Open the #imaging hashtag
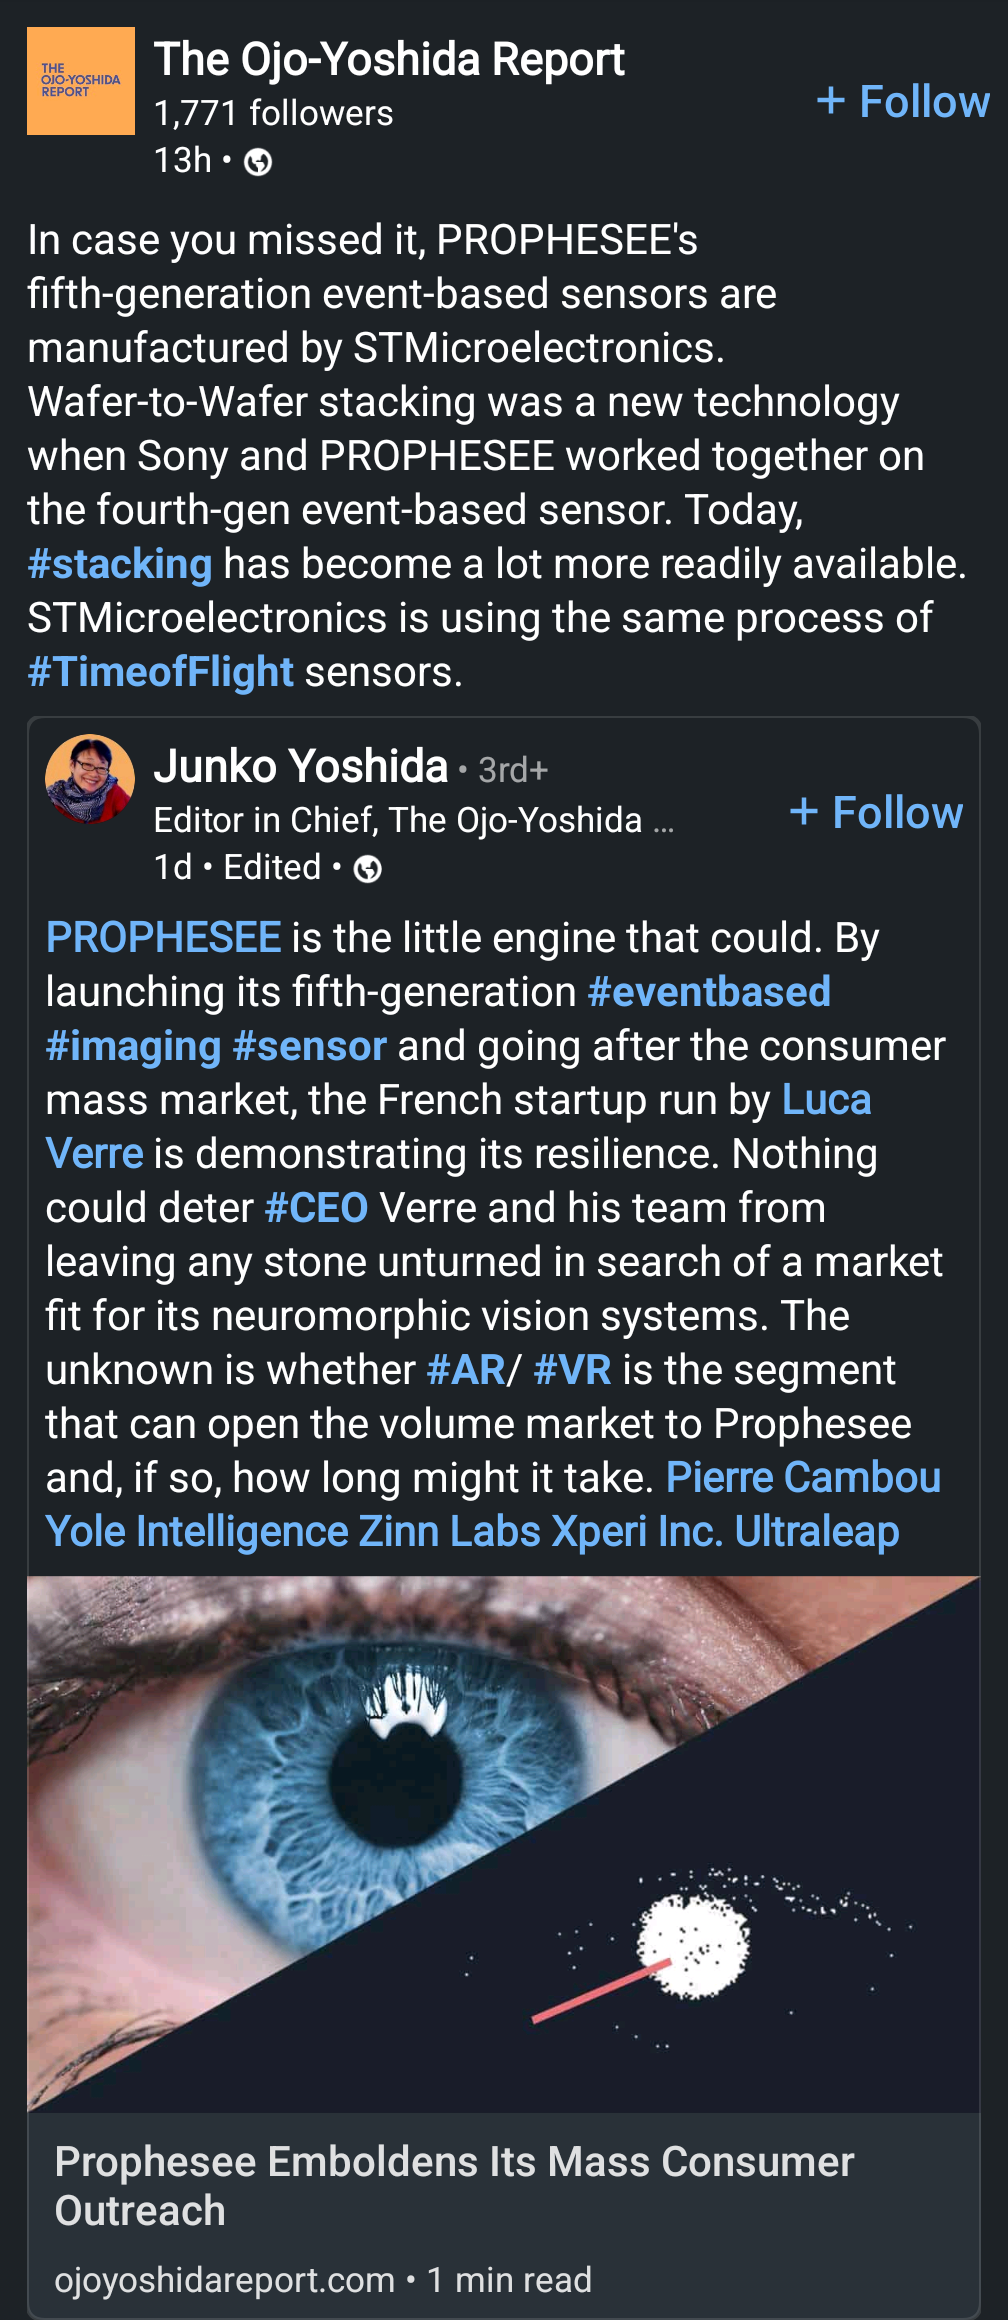The height and width of the screenshot is (2320, 1008). [133, 1046]
